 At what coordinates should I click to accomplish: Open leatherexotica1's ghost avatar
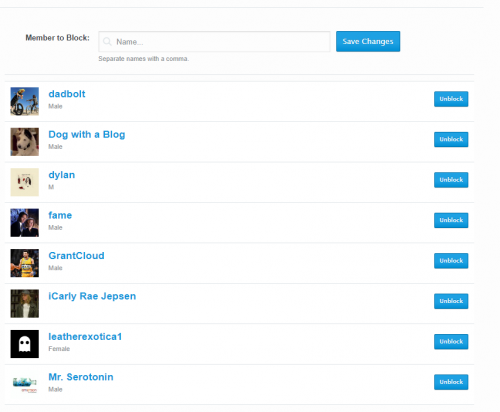25,344
